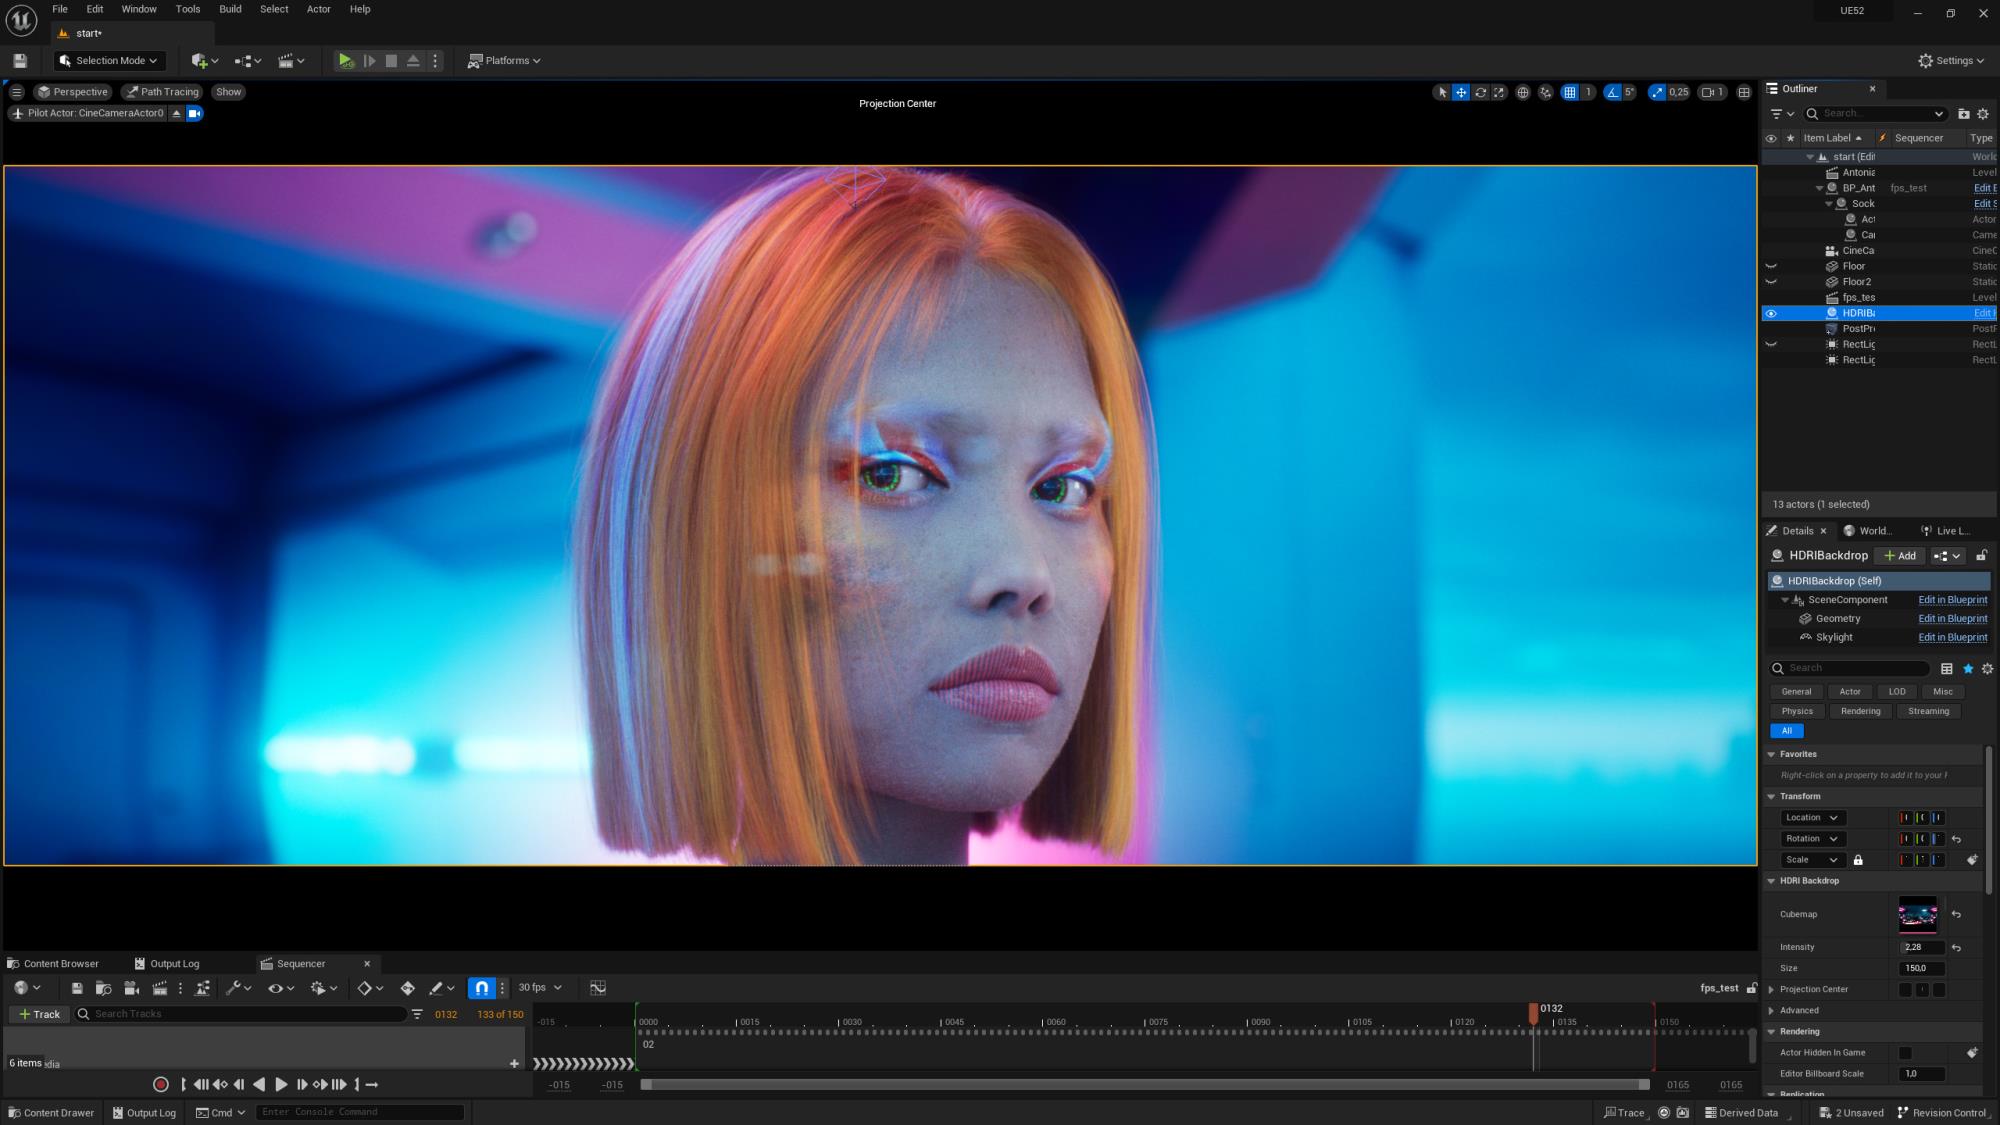Image resolution: width=2000 pixels, height=1125 pixels.
Task: Open the World settings tab
Action: (1869, 531)
